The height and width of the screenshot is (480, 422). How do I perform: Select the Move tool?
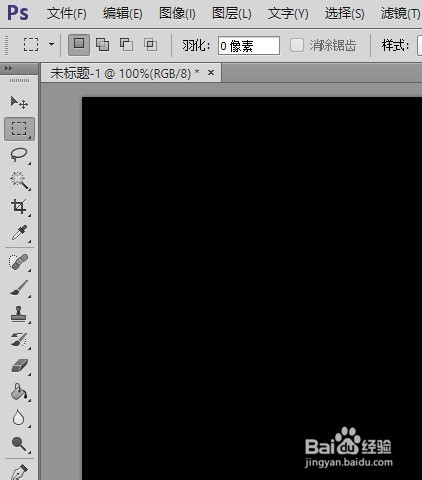[x=19, y=102]
